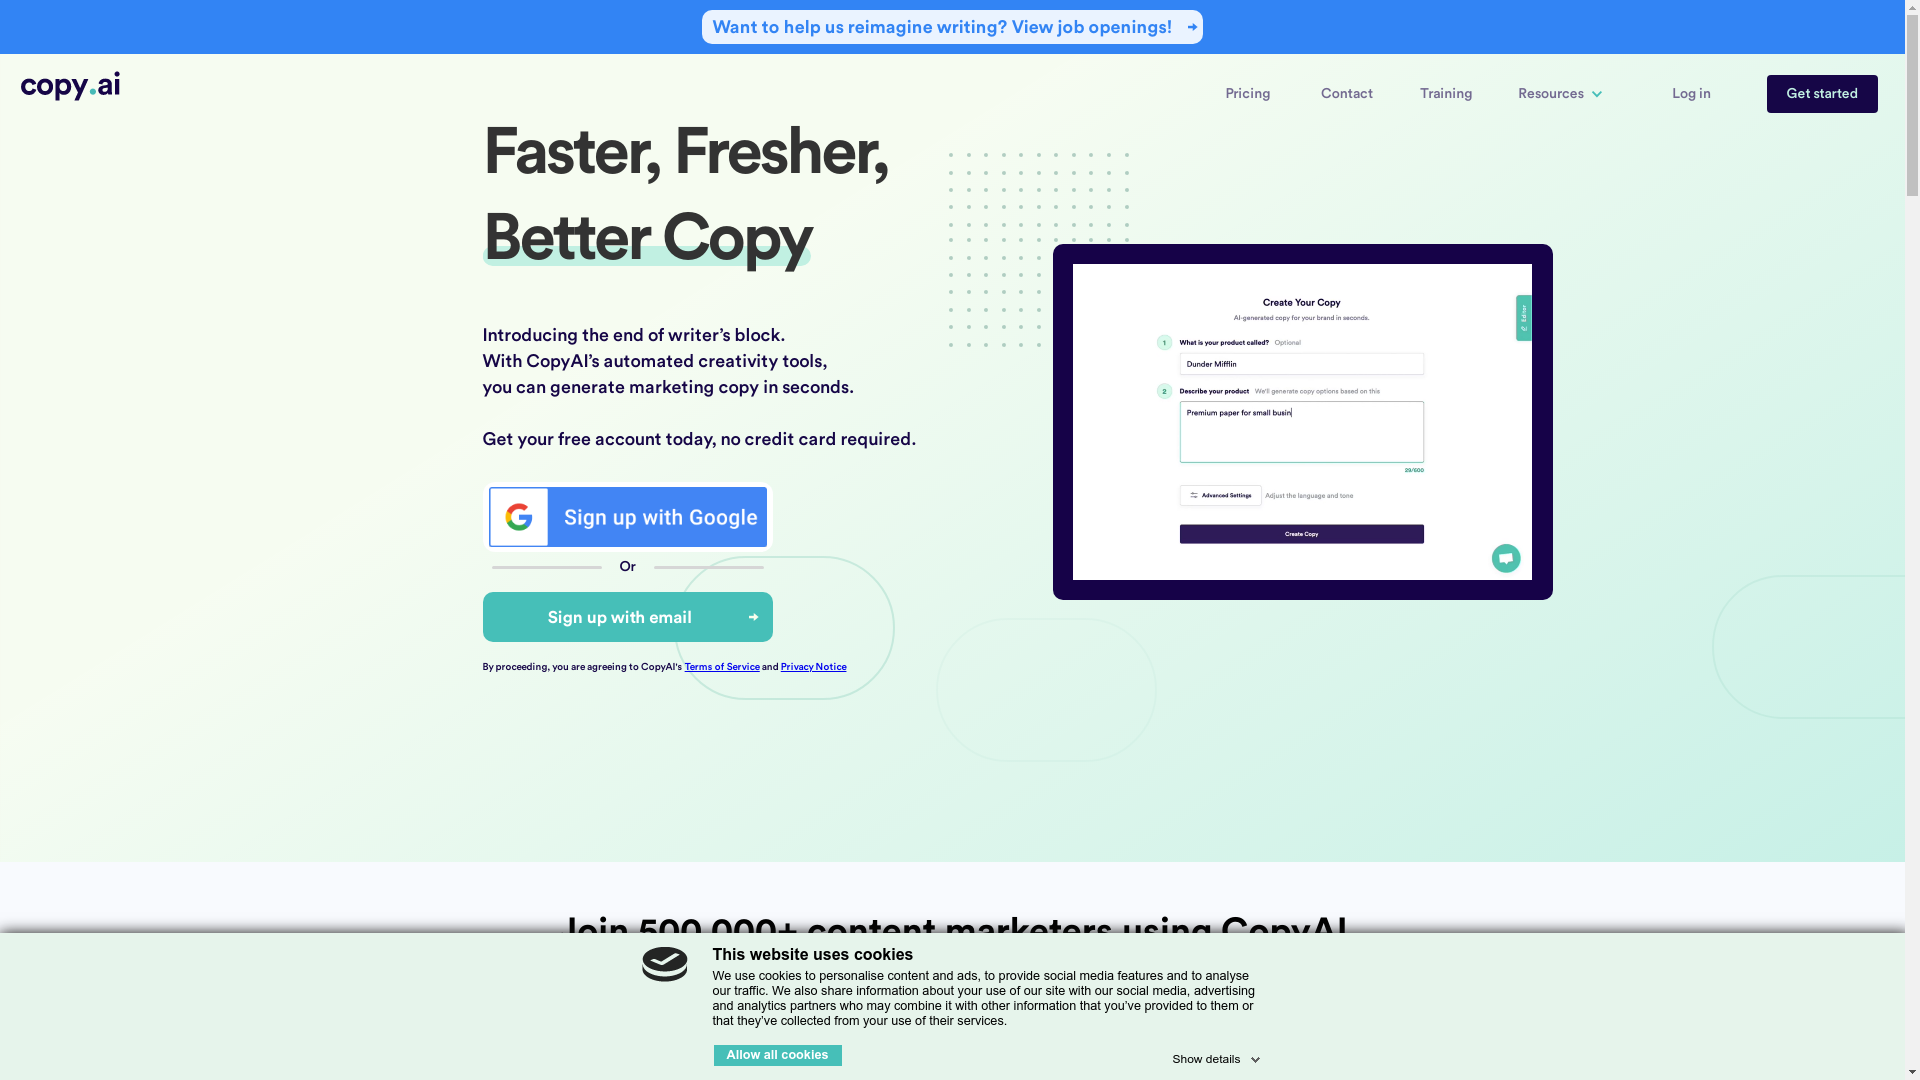
Task: Expand the Resources dropdown menu
Action: click(1560, 94)
